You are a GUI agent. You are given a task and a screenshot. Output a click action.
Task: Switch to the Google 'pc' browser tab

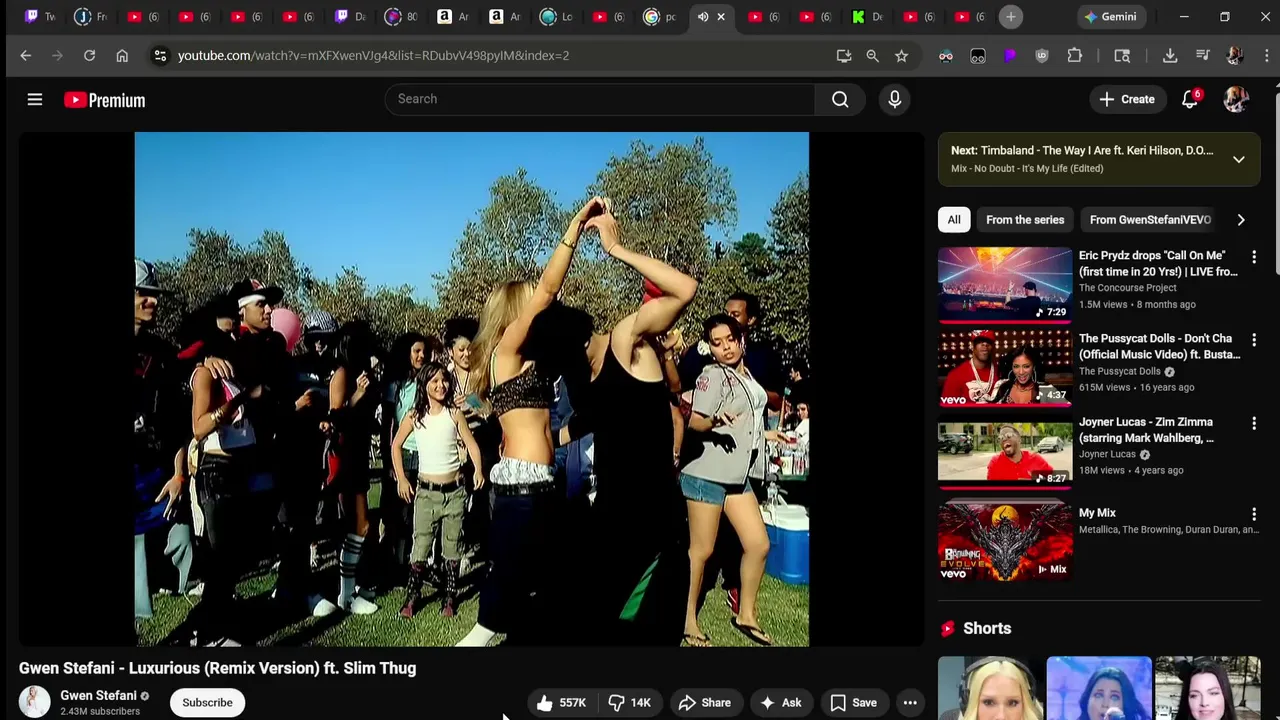[x=661, y=17]
